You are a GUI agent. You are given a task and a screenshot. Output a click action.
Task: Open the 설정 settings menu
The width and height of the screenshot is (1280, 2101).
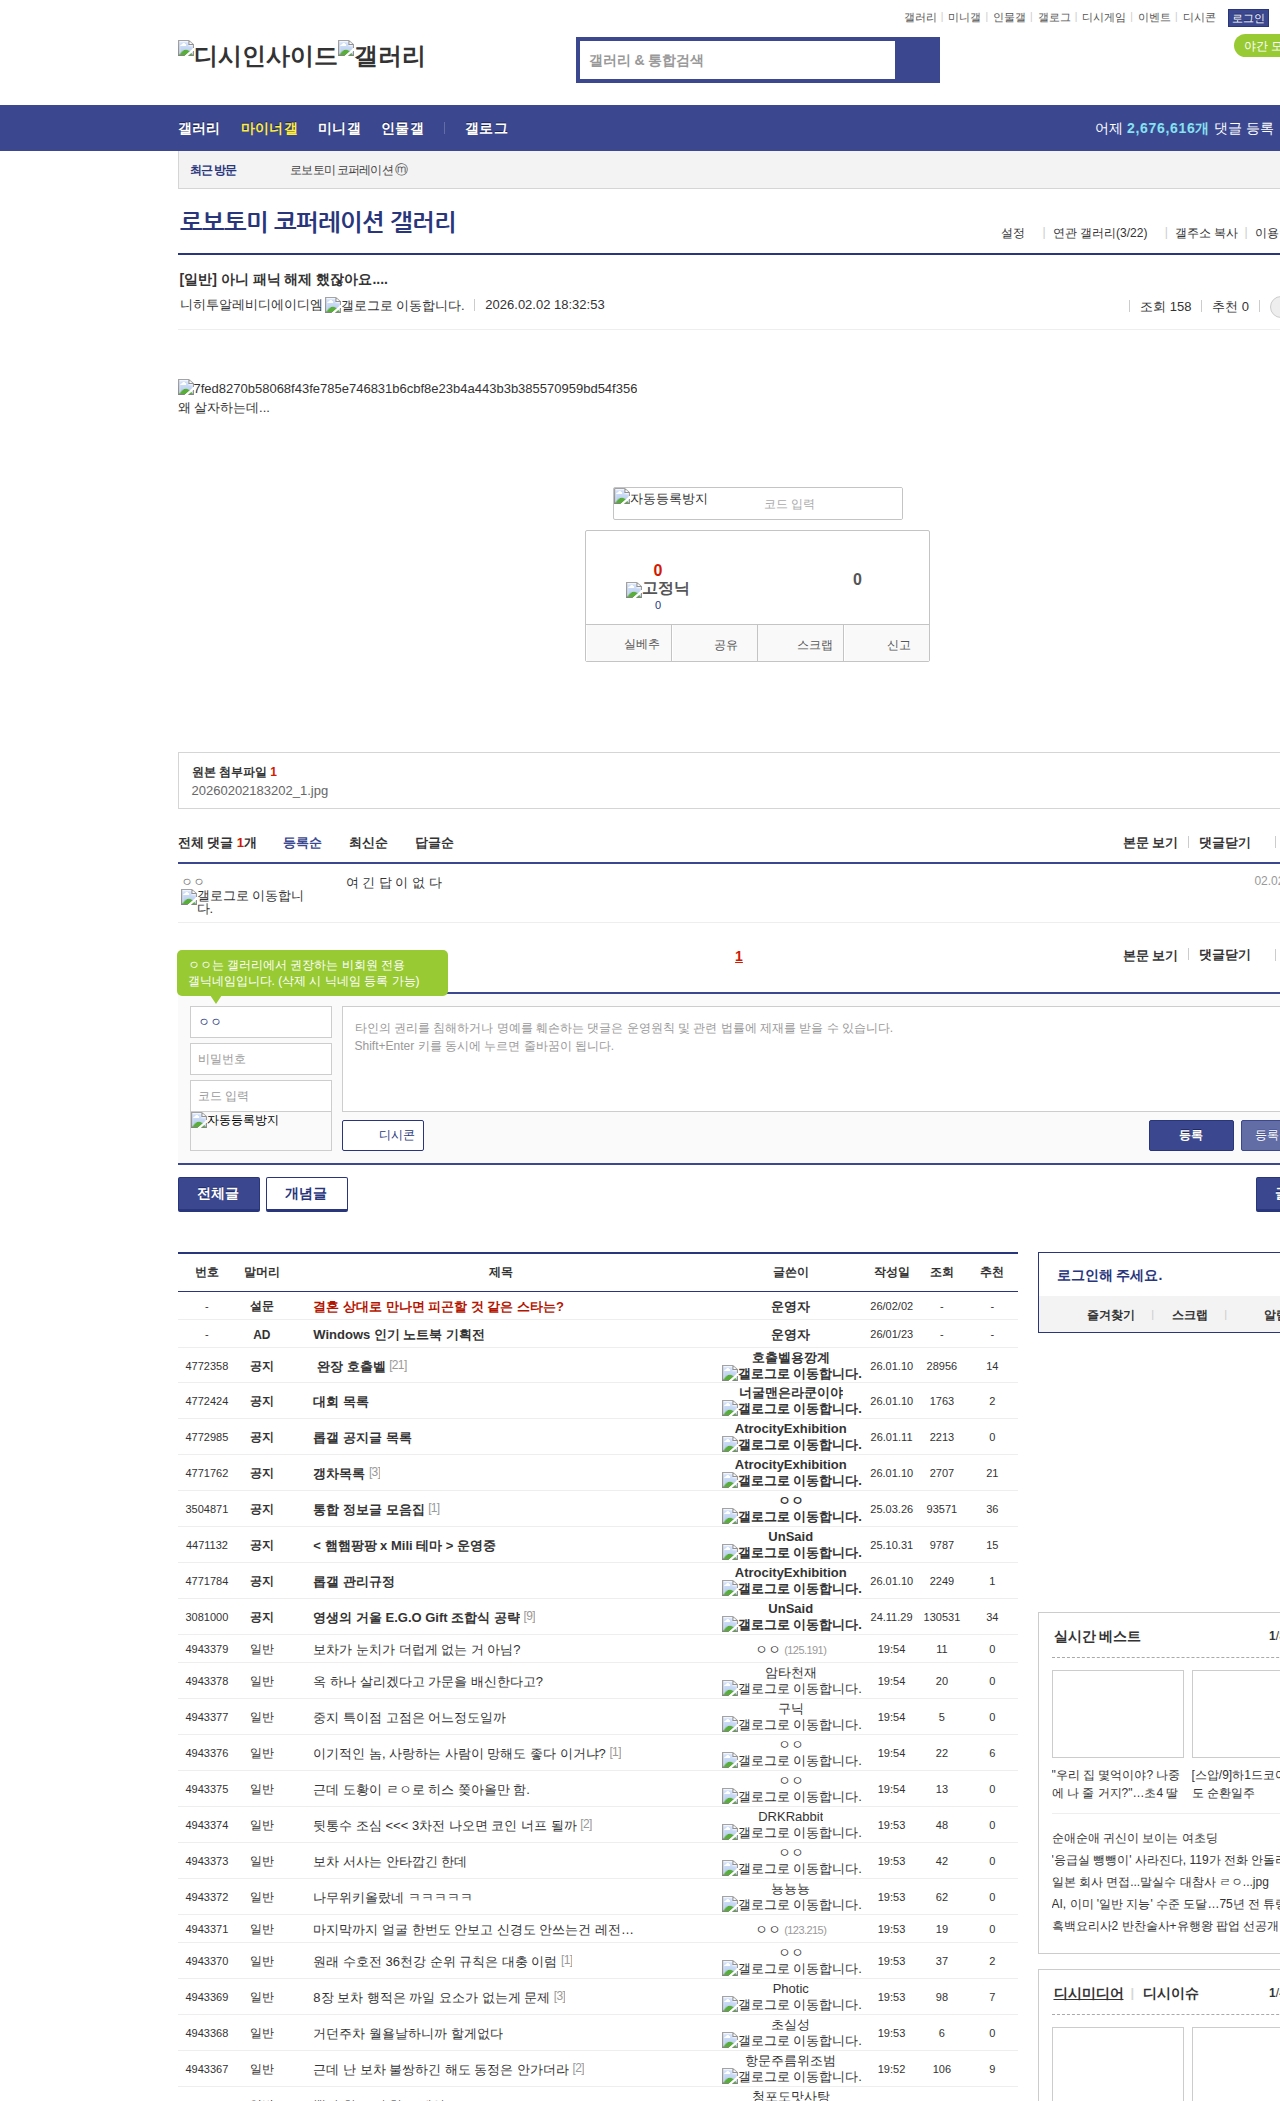coord(1012,233)
